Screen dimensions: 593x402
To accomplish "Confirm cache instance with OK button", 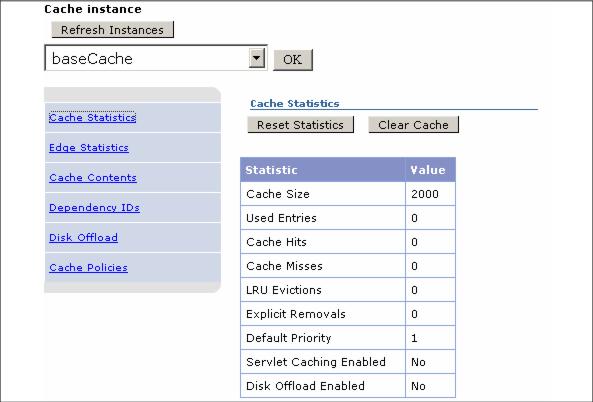I will (x=293, y=59).
